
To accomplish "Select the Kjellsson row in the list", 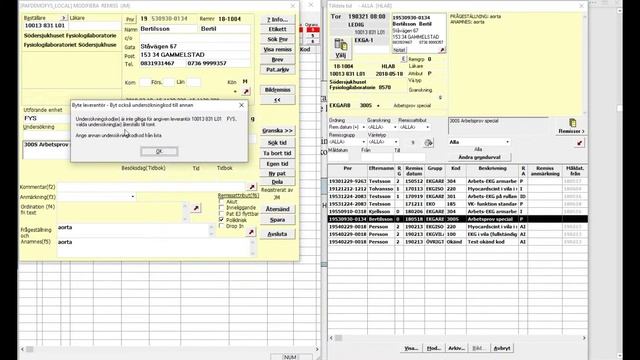I will (458, 211).
